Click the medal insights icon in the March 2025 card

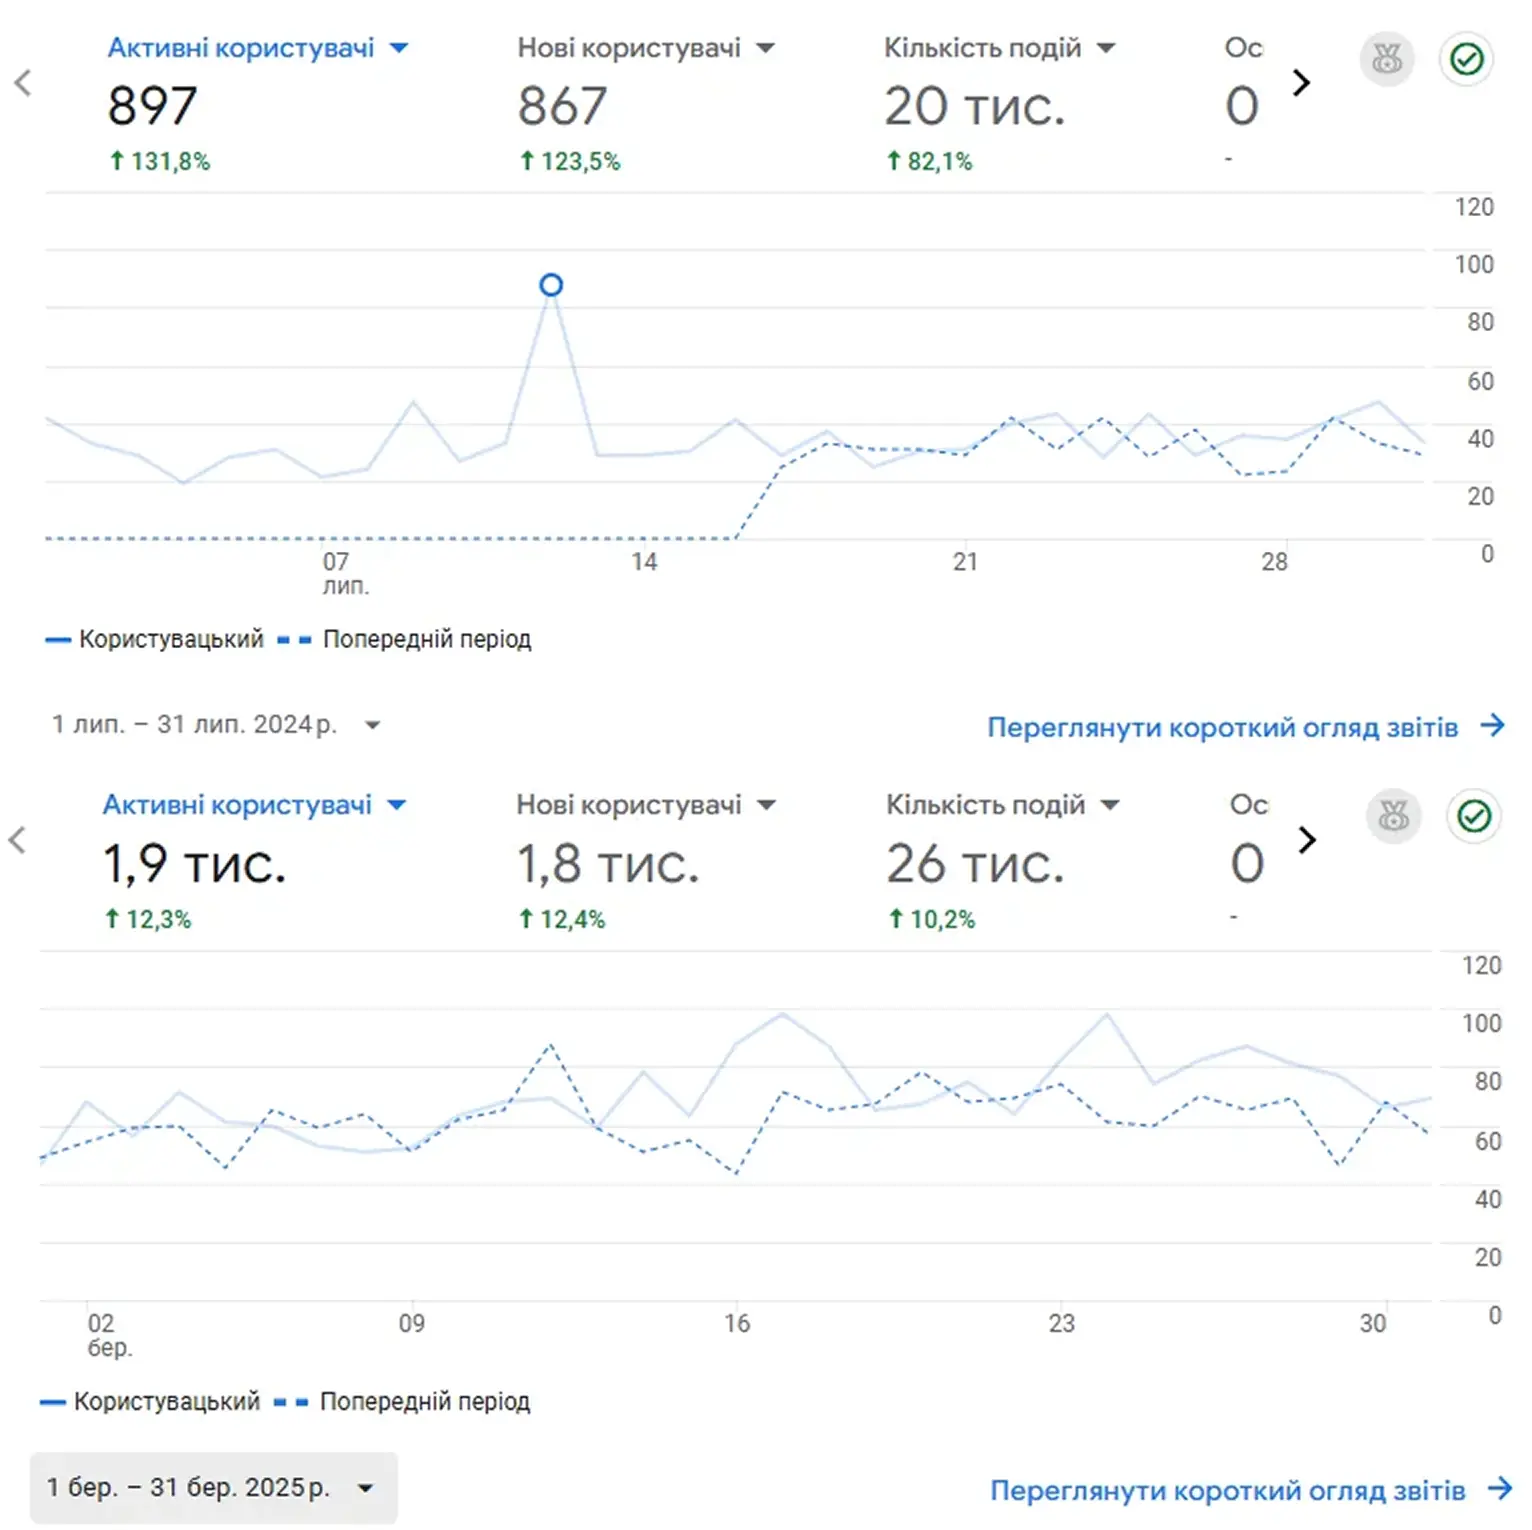click(1393, 817)
